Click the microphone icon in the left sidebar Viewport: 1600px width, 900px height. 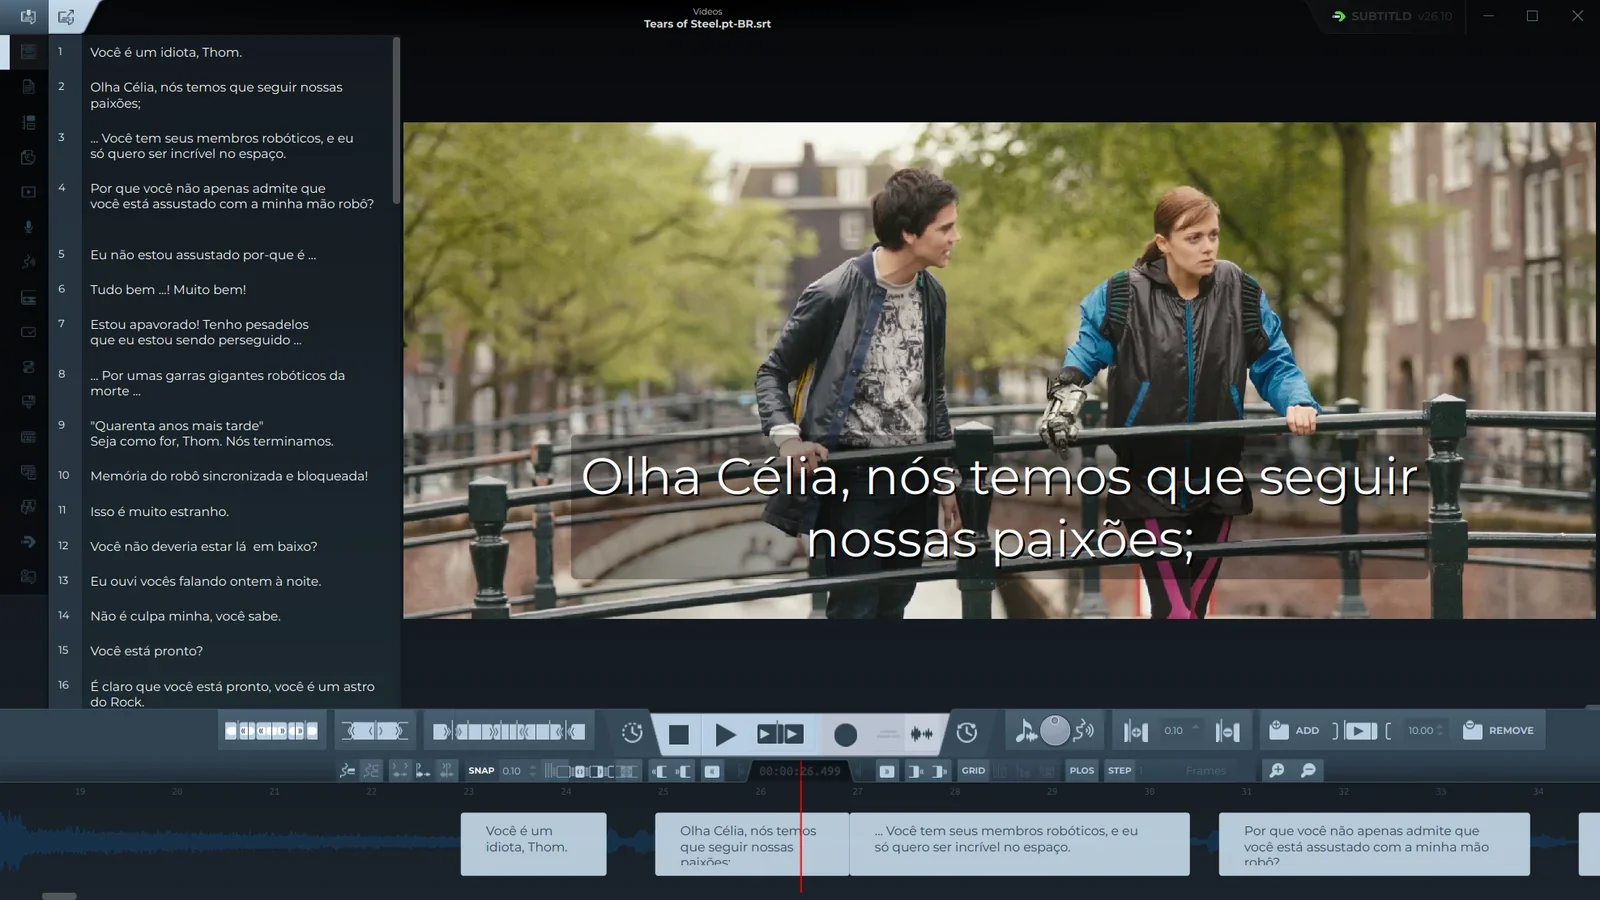tap(29, 227)
